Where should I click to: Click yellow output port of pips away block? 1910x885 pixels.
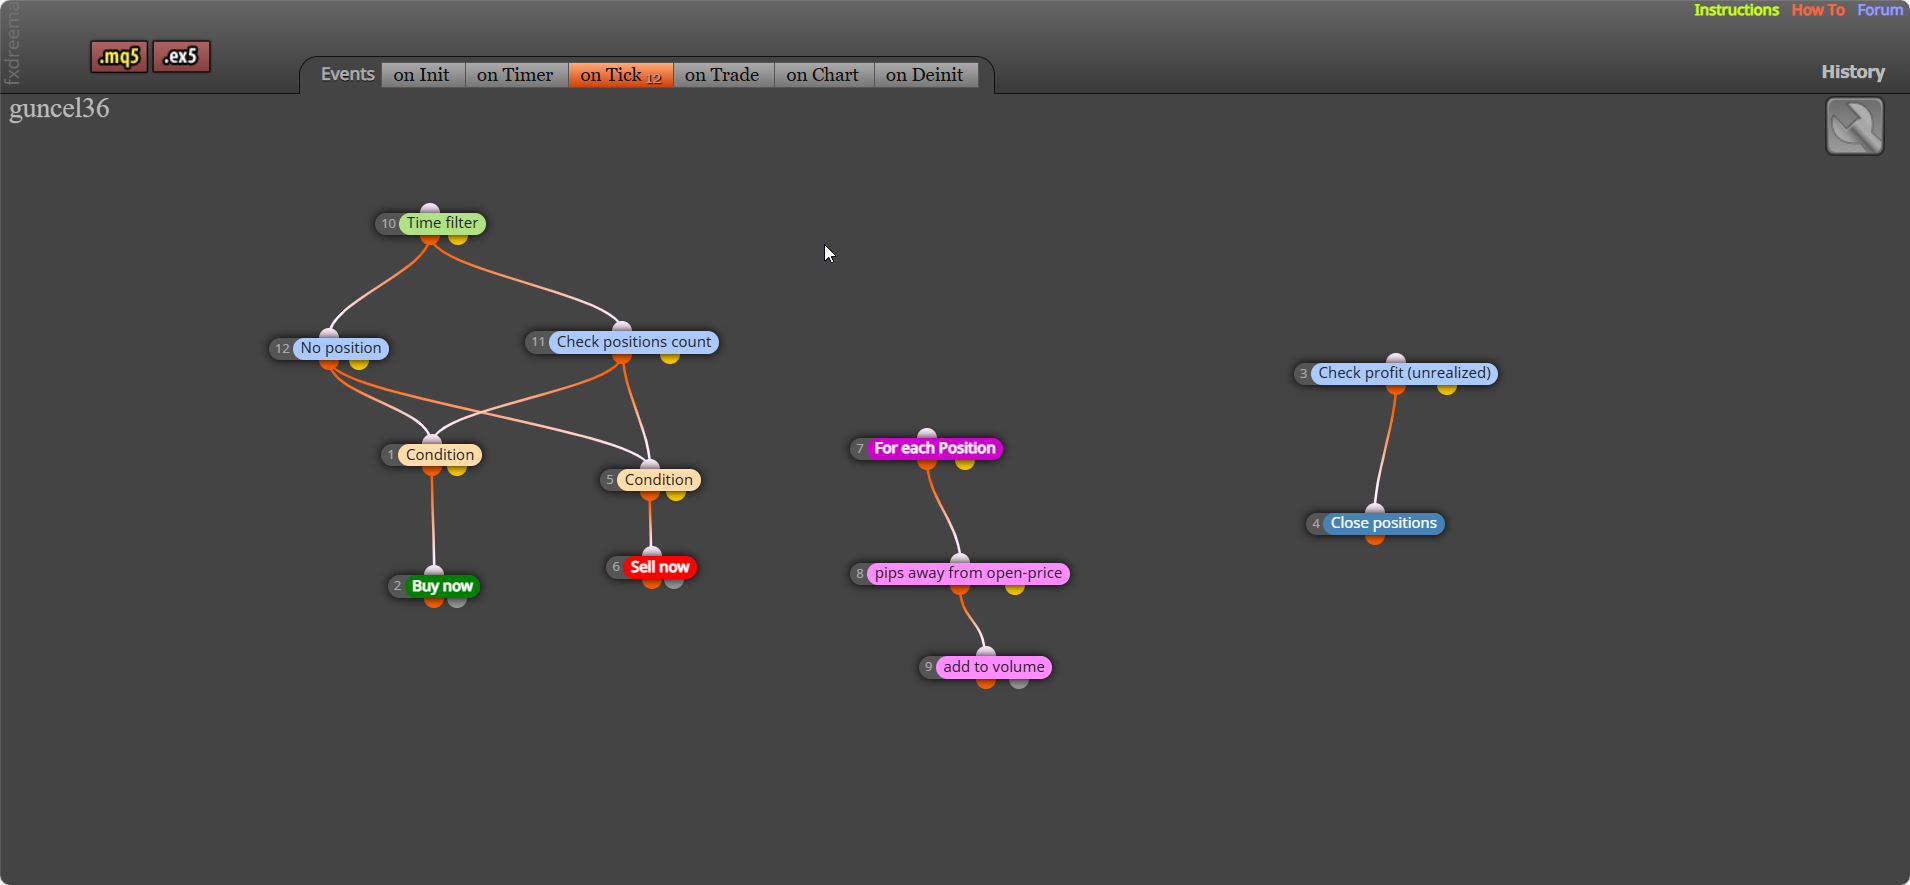coord(1015,588)
